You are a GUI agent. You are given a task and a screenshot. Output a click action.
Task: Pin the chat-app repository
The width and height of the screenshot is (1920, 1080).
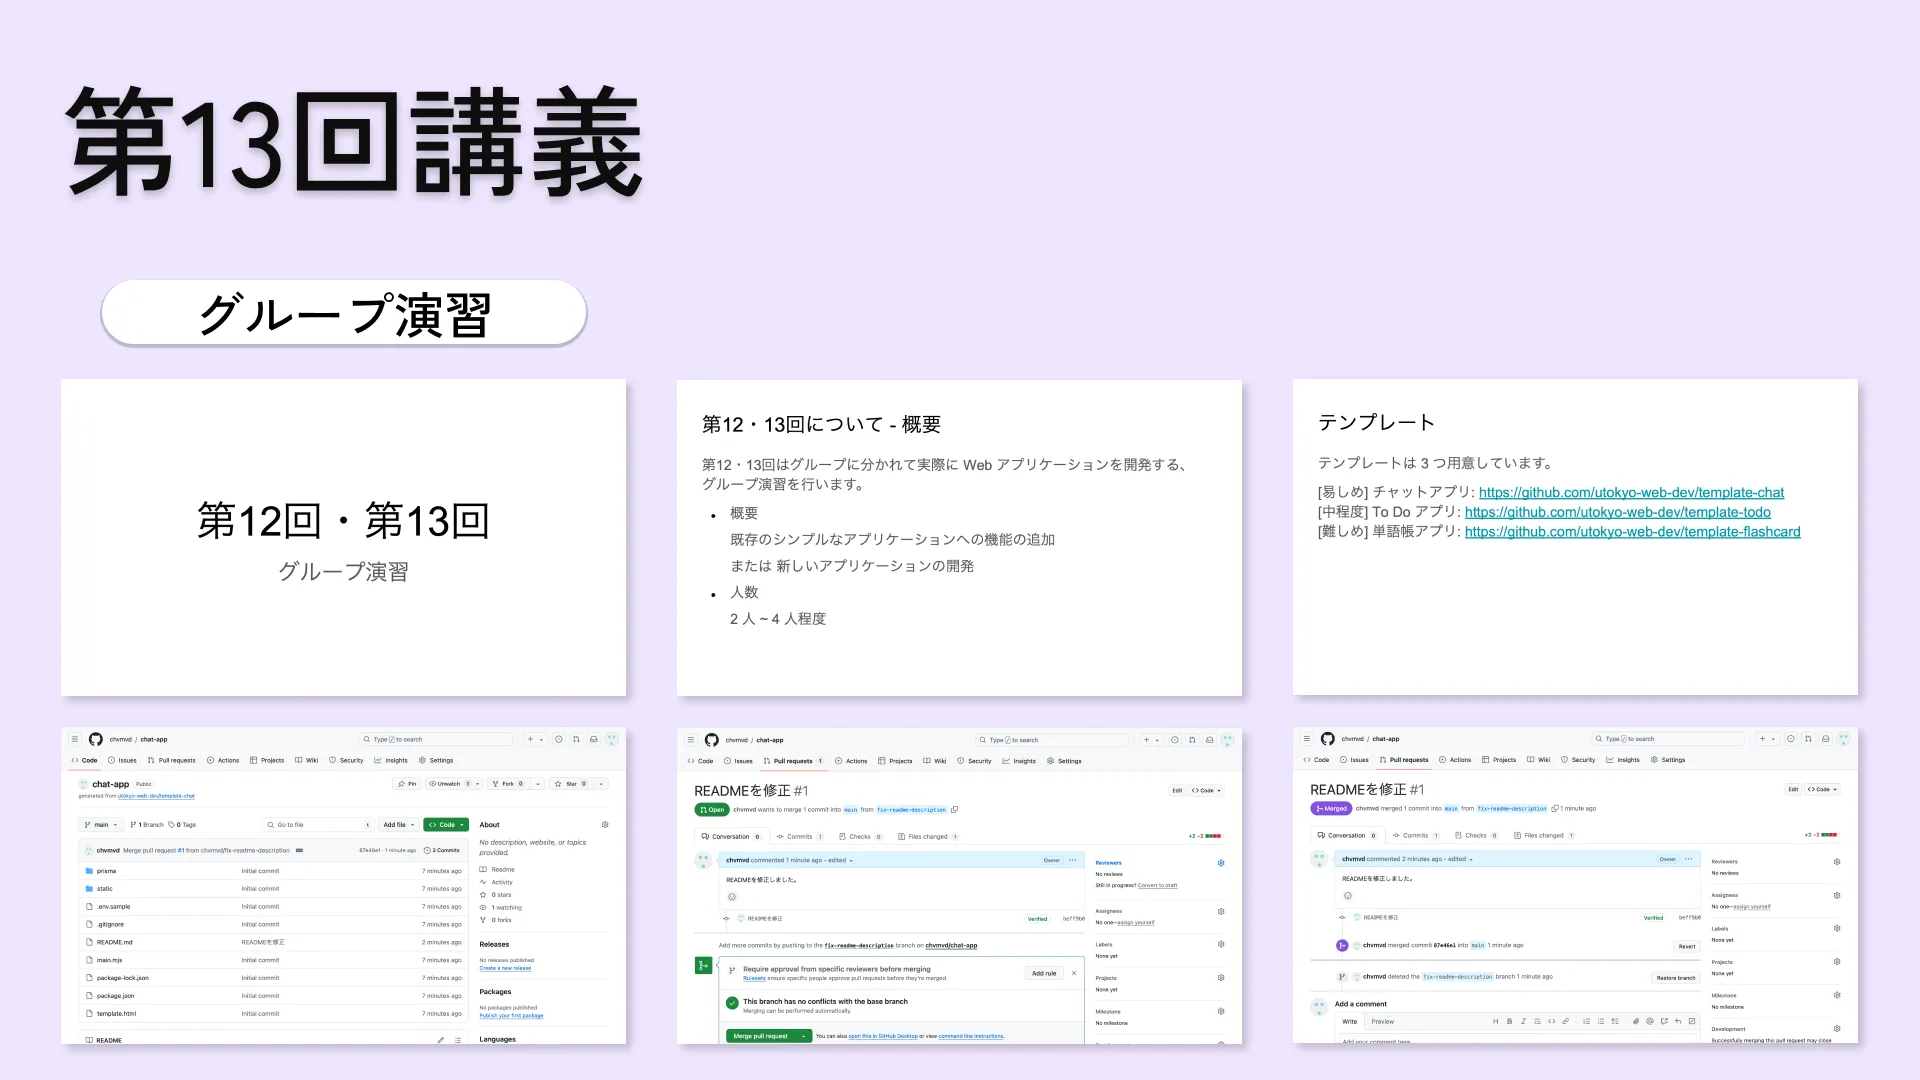coord(407,784)
